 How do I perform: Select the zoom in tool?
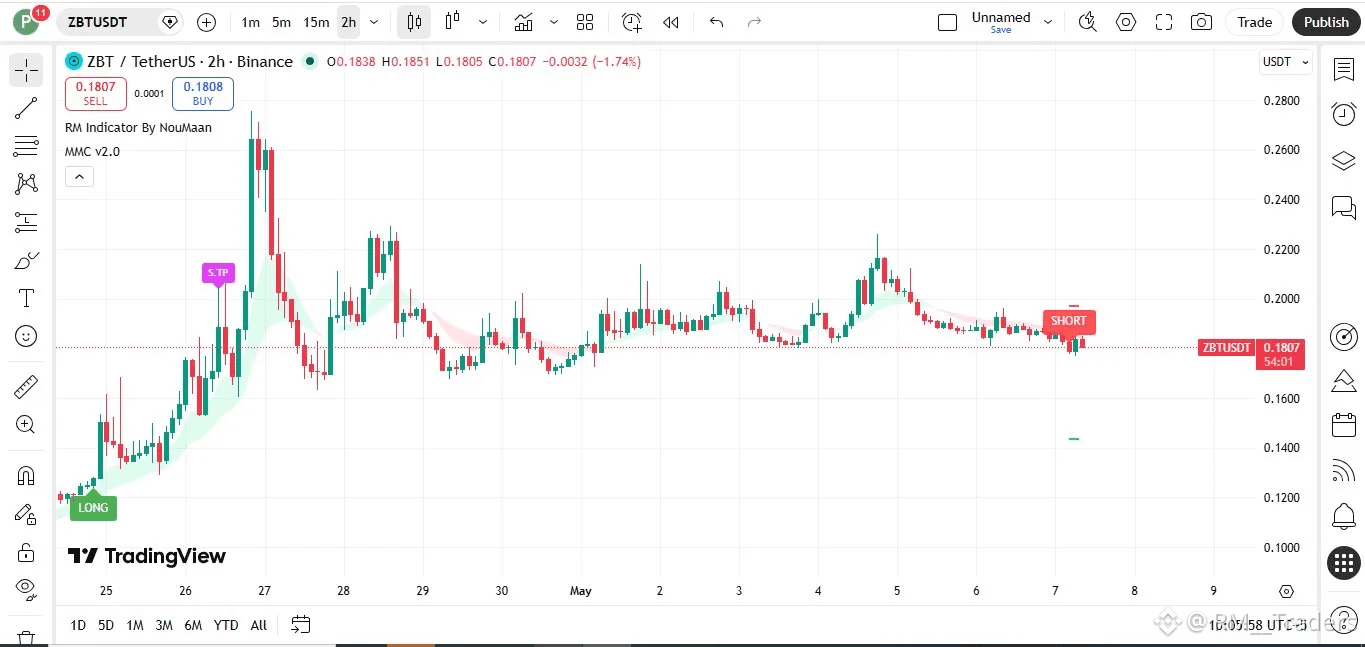(x=26, y=424)
